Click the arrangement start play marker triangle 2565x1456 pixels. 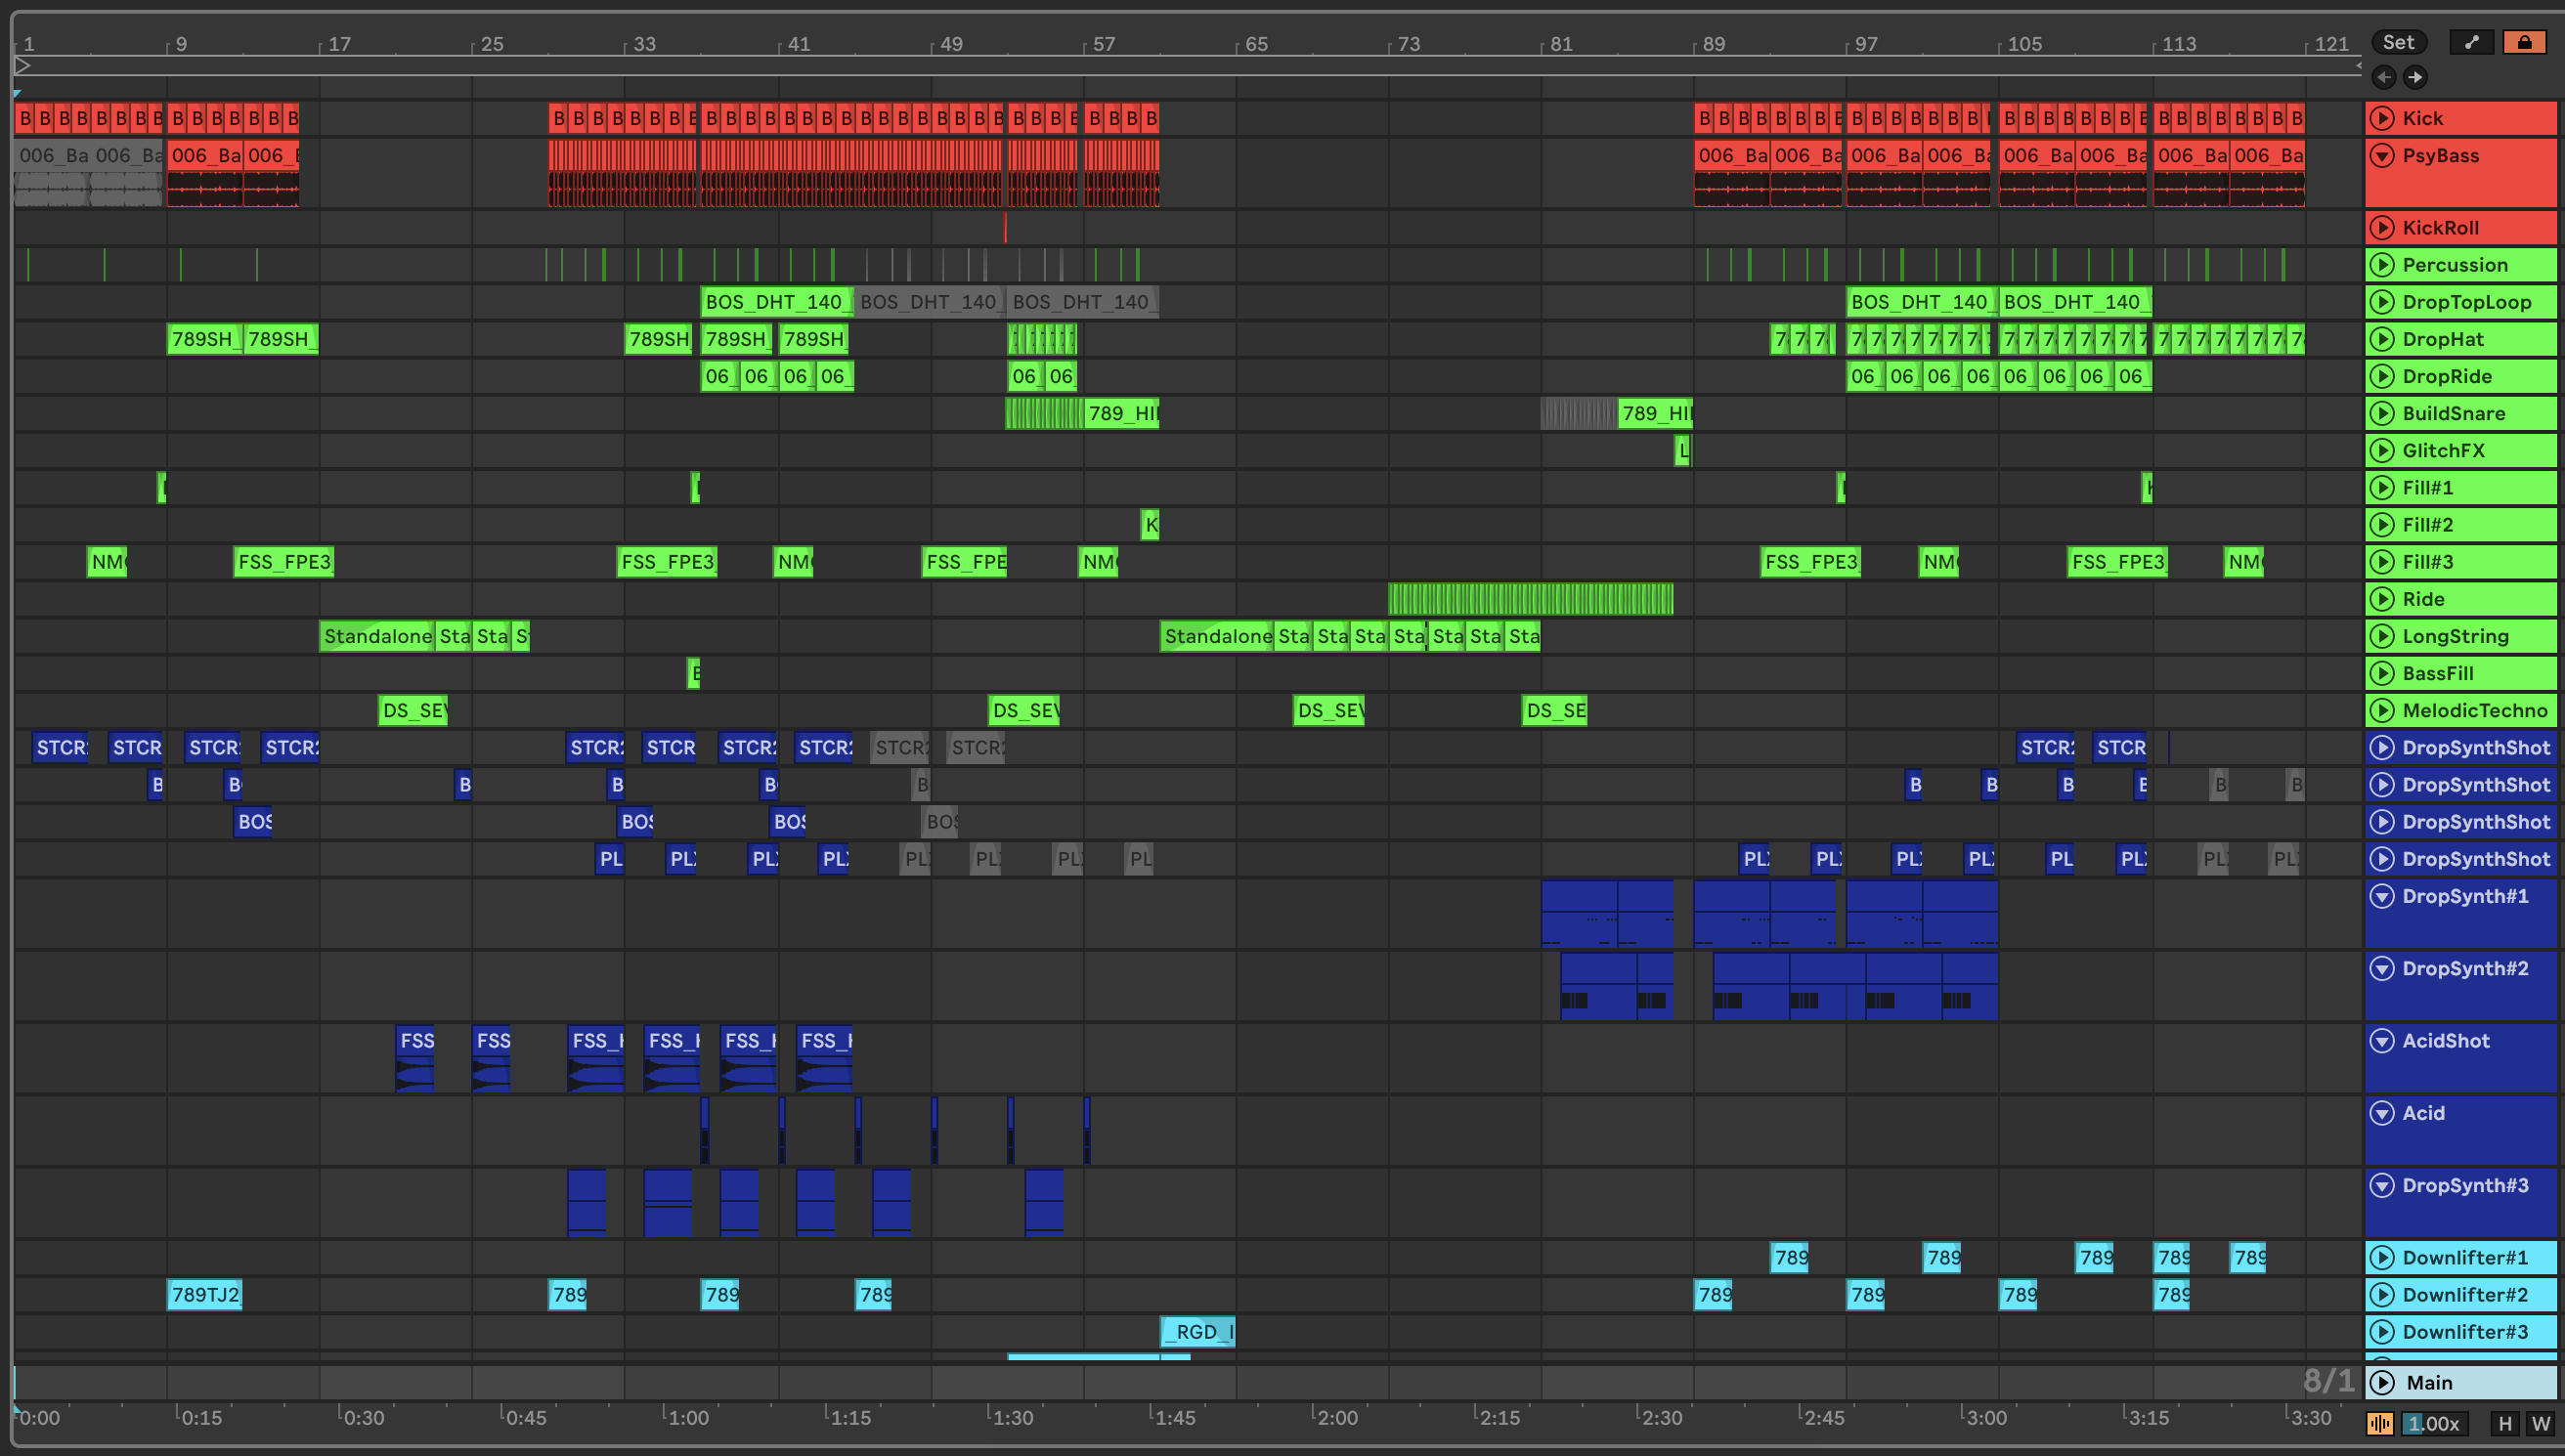(x=22, y=66)
